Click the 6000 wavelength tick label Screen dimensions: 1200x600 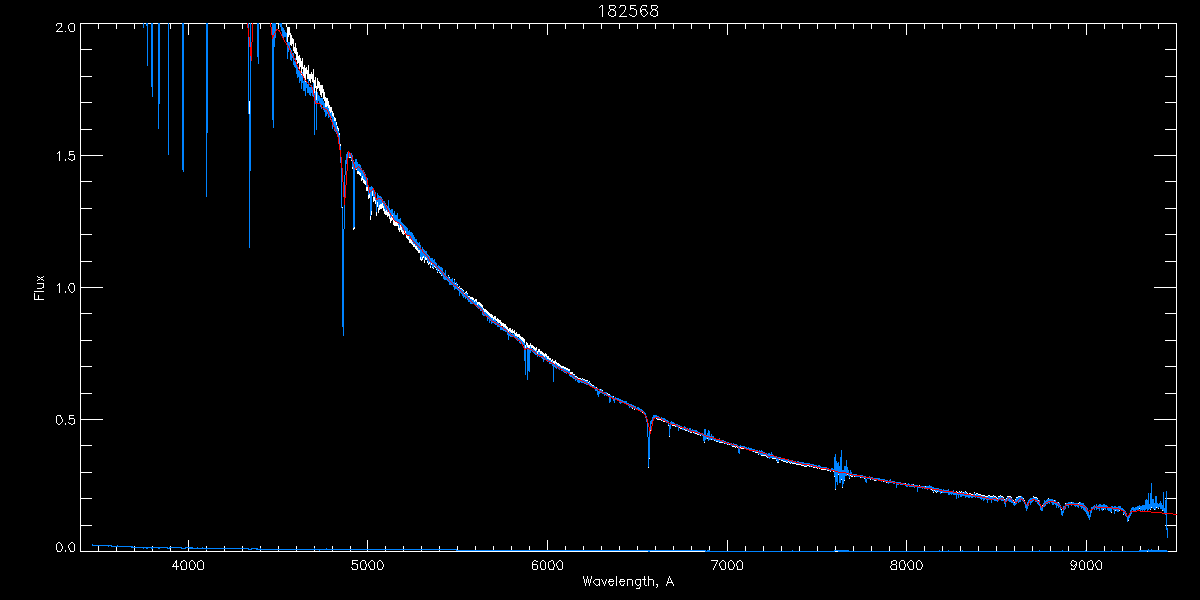(547, 564)
